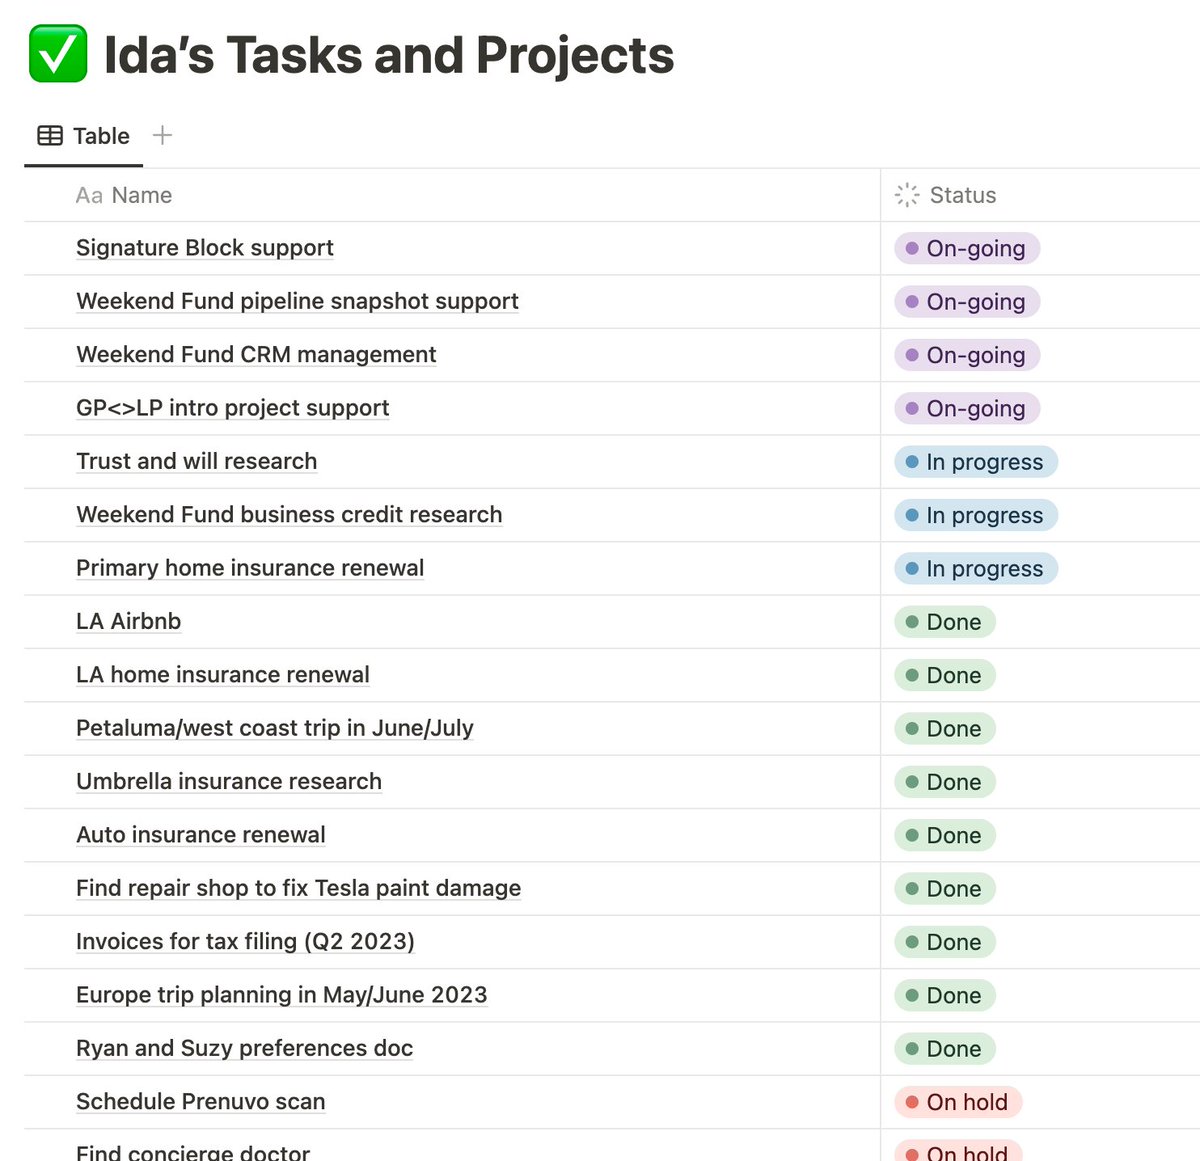Open the "Trust and will research" task
The height and width of the screenshot is (1161, 1200).
(196, 461)
